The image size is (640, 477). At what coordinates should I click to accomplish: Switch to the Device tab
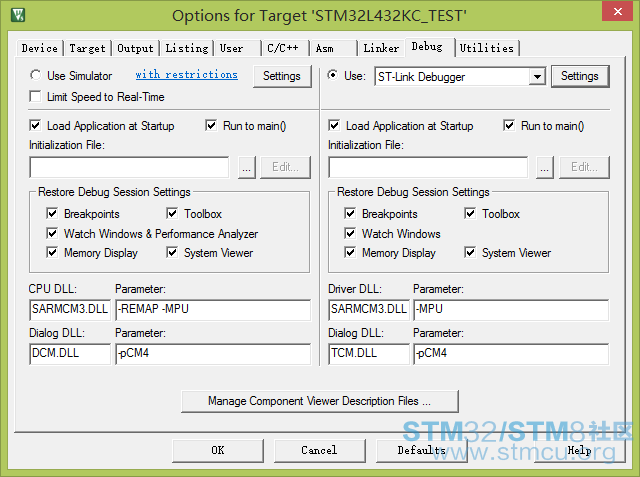tap(40, 48)
